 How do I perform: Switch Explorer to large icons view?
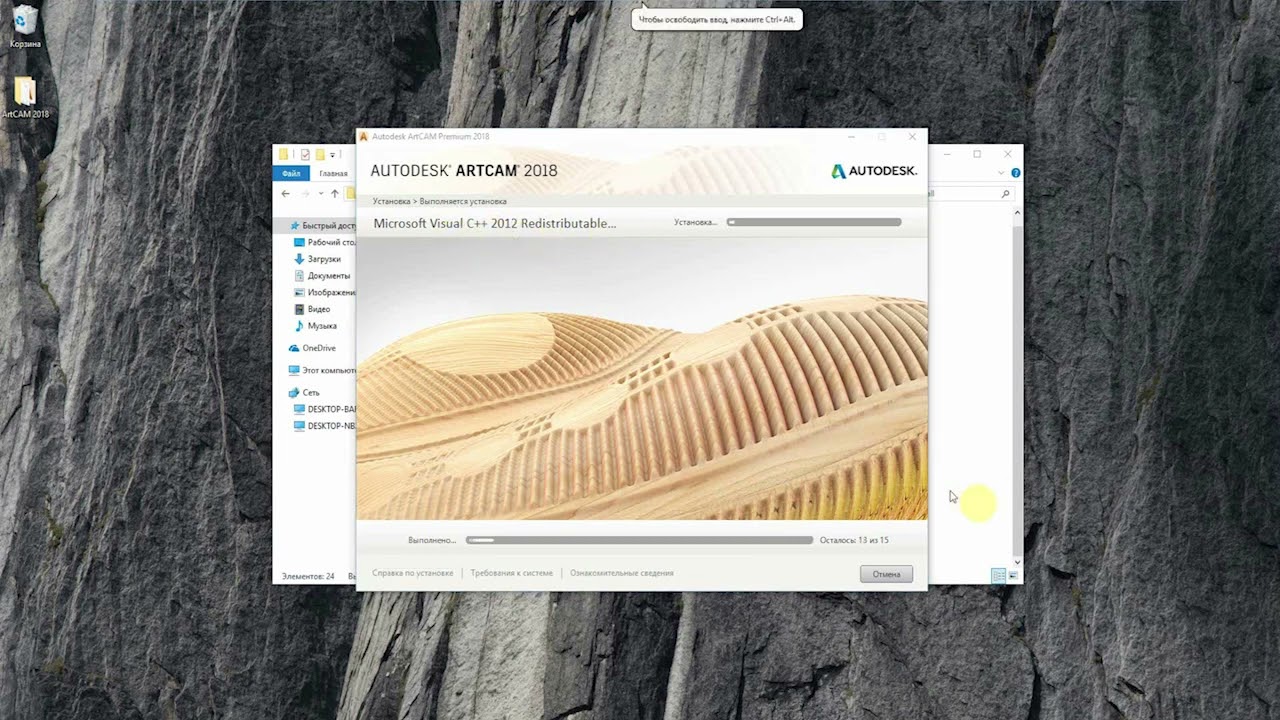tap(1013, 576)
